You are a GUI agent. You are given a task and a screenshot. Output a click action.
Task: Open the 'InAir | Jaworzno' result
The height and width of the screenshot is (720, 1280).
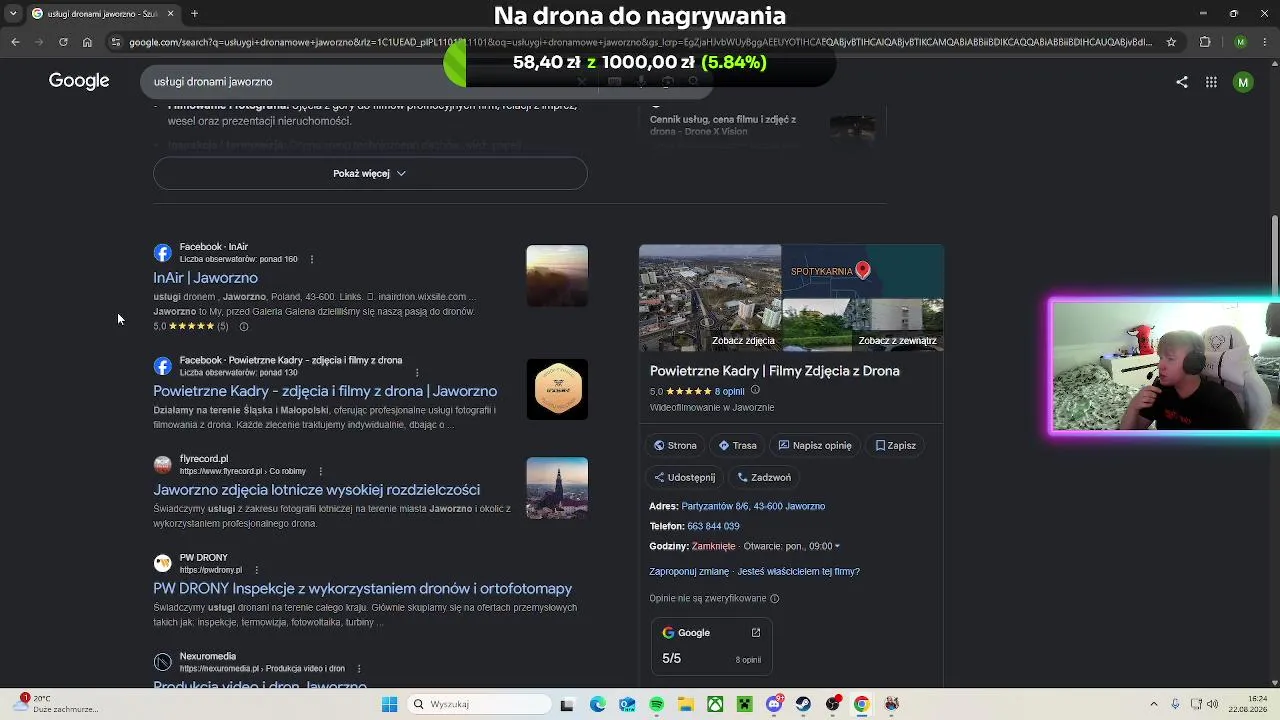[205, 278]
